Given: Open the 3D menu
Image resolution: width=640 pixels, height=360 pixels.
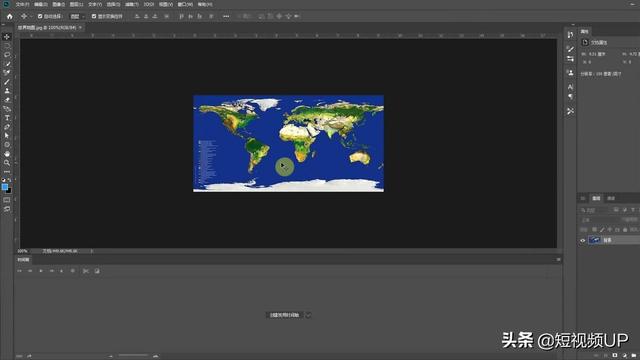Looking at the screenshot, I should point(149,4).
